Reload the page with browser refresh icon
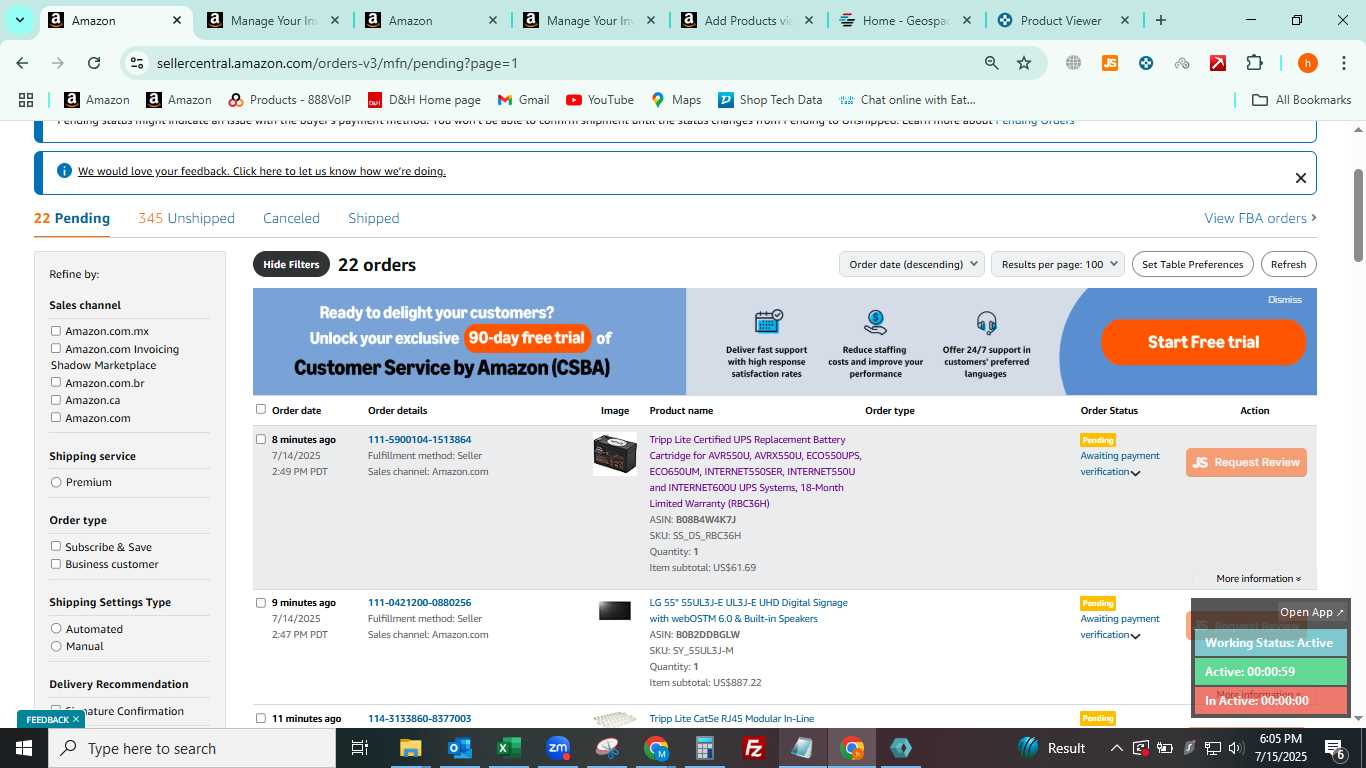 click(x=94, y=63)
